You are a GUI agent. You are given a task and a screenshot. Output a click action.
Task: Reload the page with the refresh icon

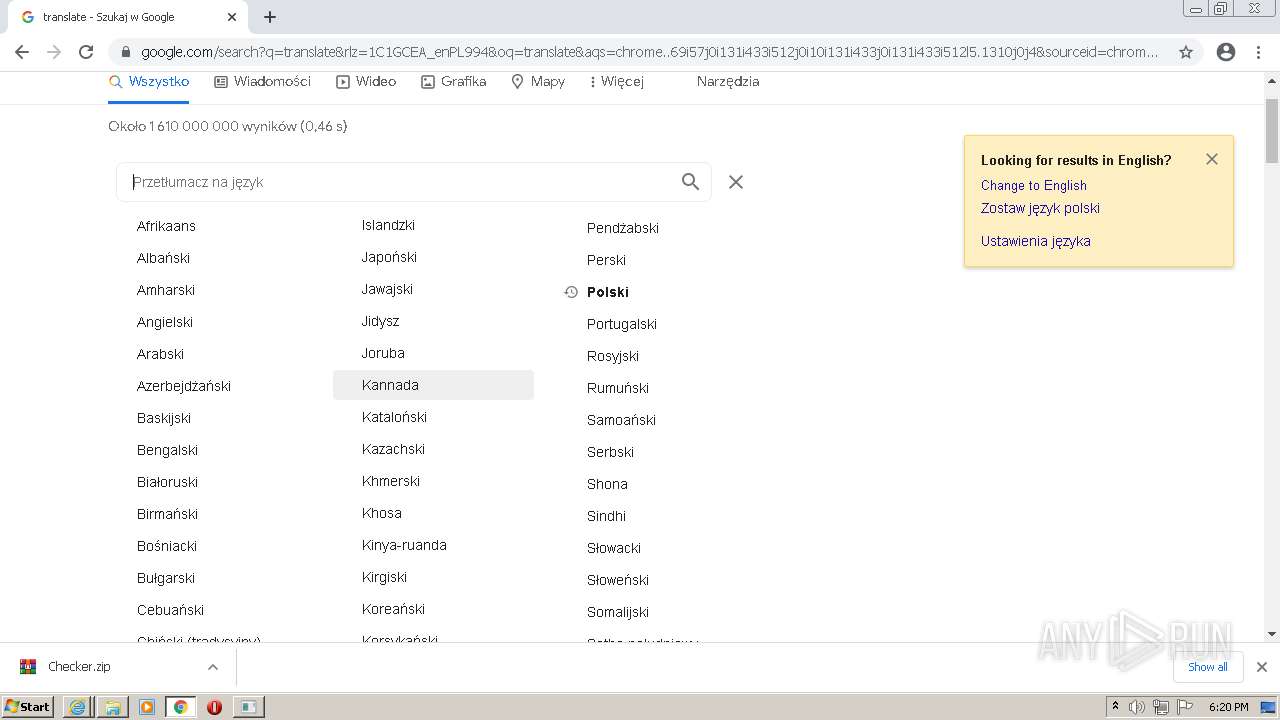click(x=86, y=52)
